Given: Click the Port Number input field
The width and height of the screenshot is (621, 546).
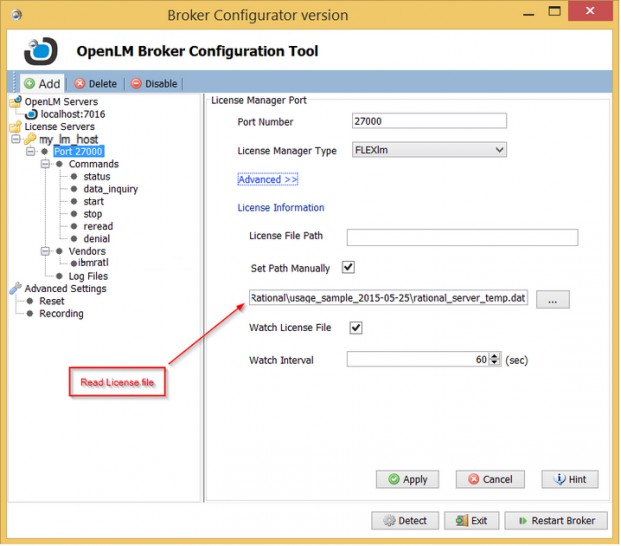Looking at the screenshot, I should click(x=429, y=121).
